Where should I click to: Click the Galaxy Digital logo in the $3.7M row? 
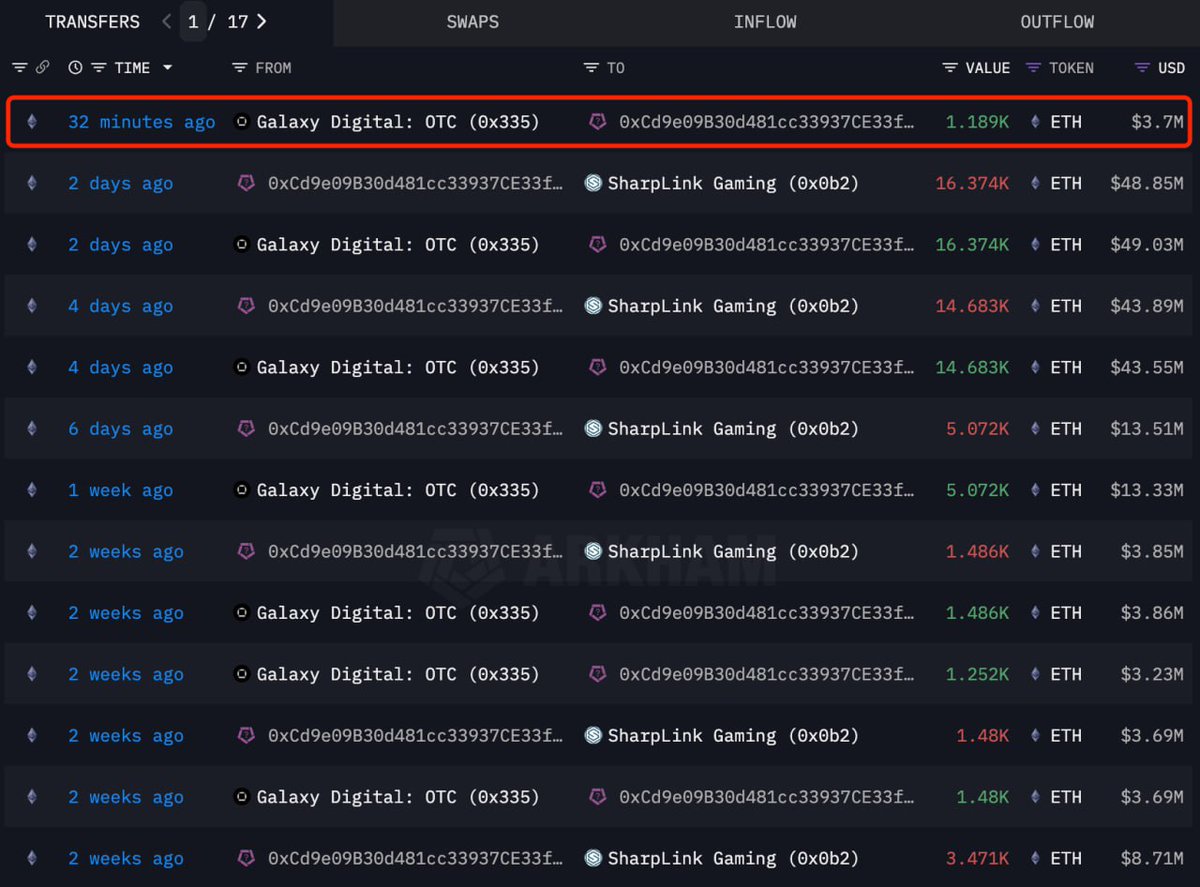(x=241, y=122)
